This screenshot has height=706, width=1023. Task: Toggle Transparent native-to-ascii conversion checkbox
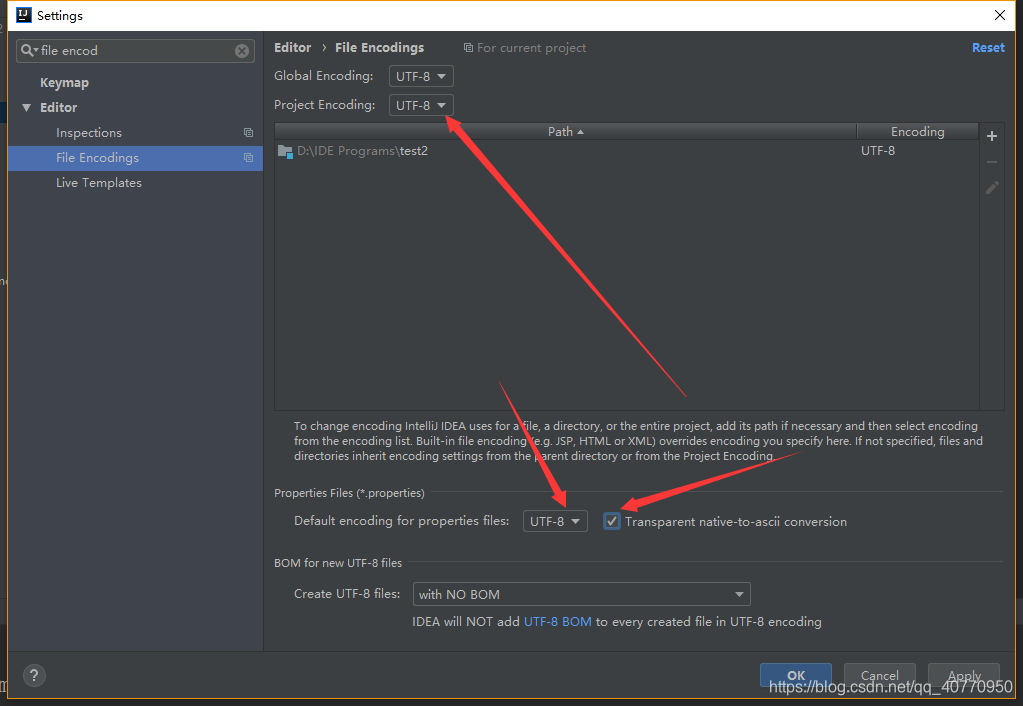[x=611, y=521]
